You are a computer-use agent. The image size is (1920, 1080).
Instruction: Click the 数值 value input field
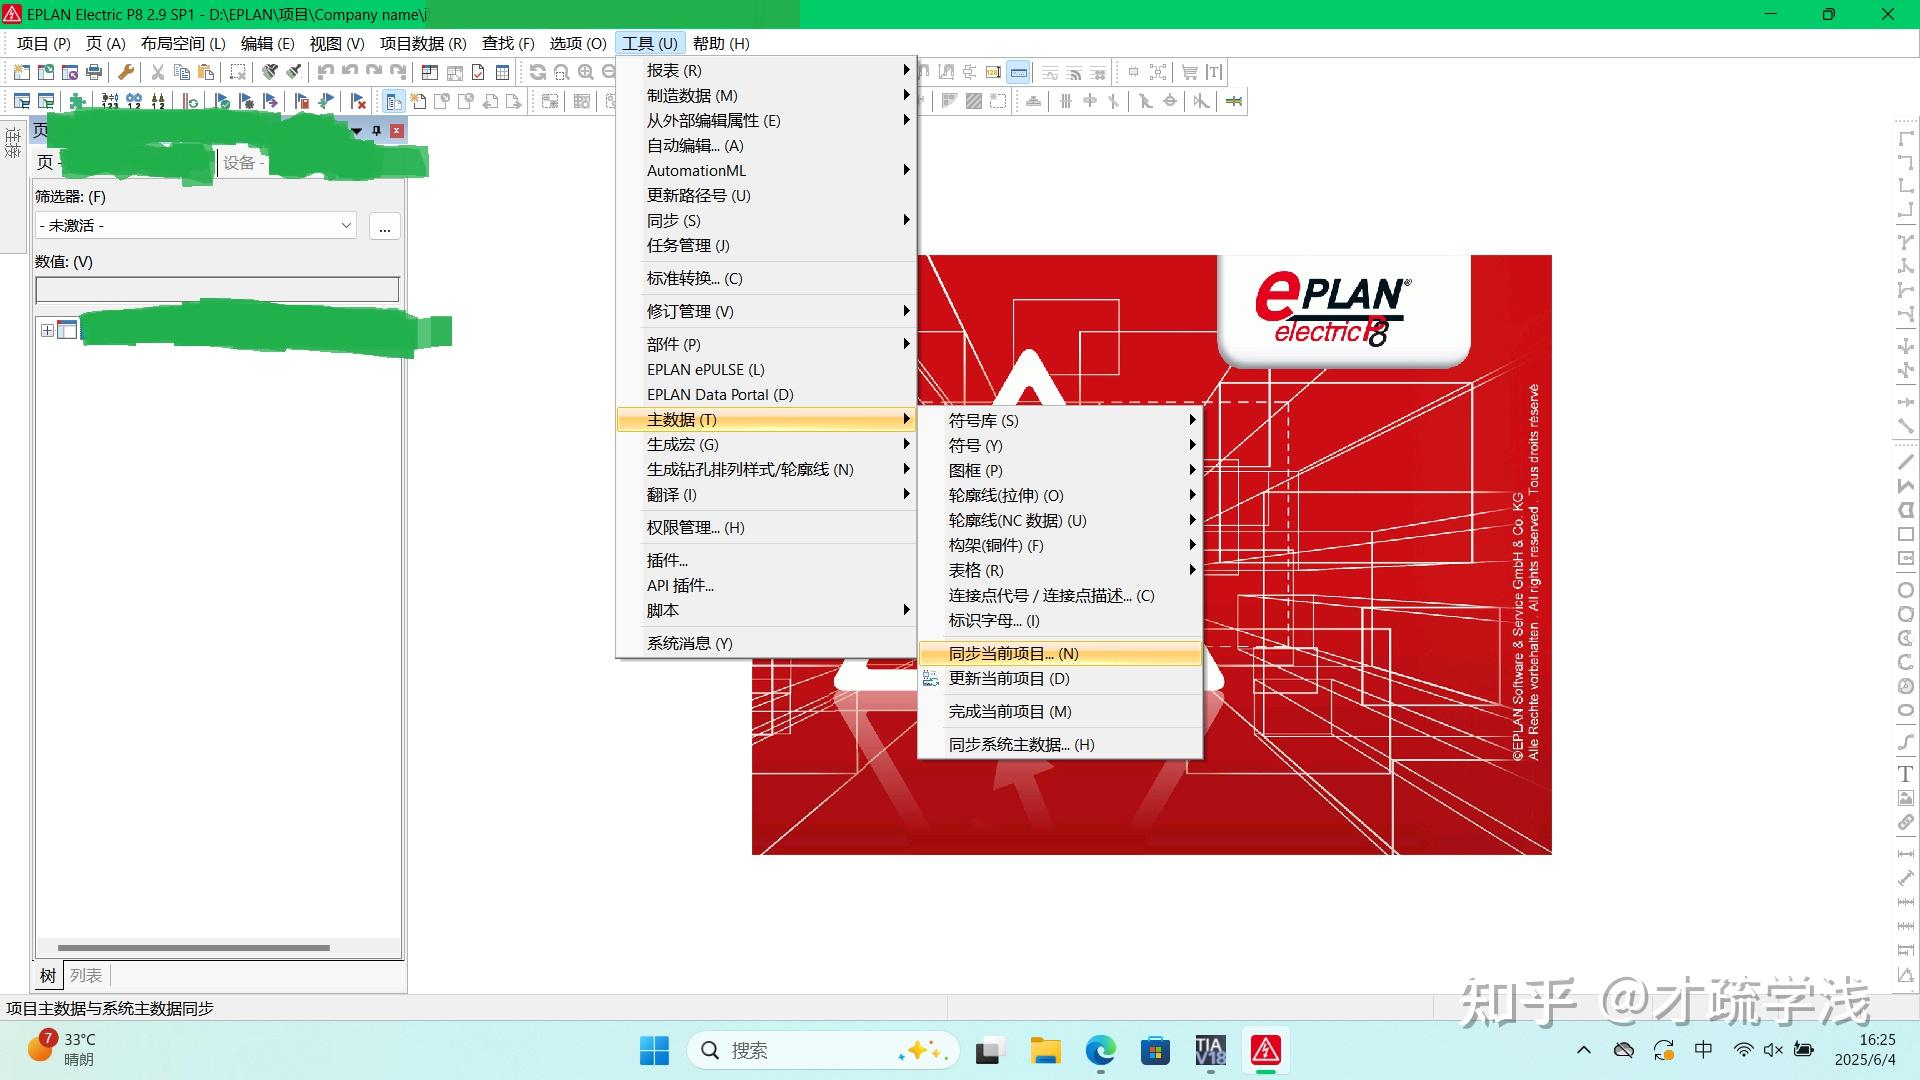coord(217,290)
